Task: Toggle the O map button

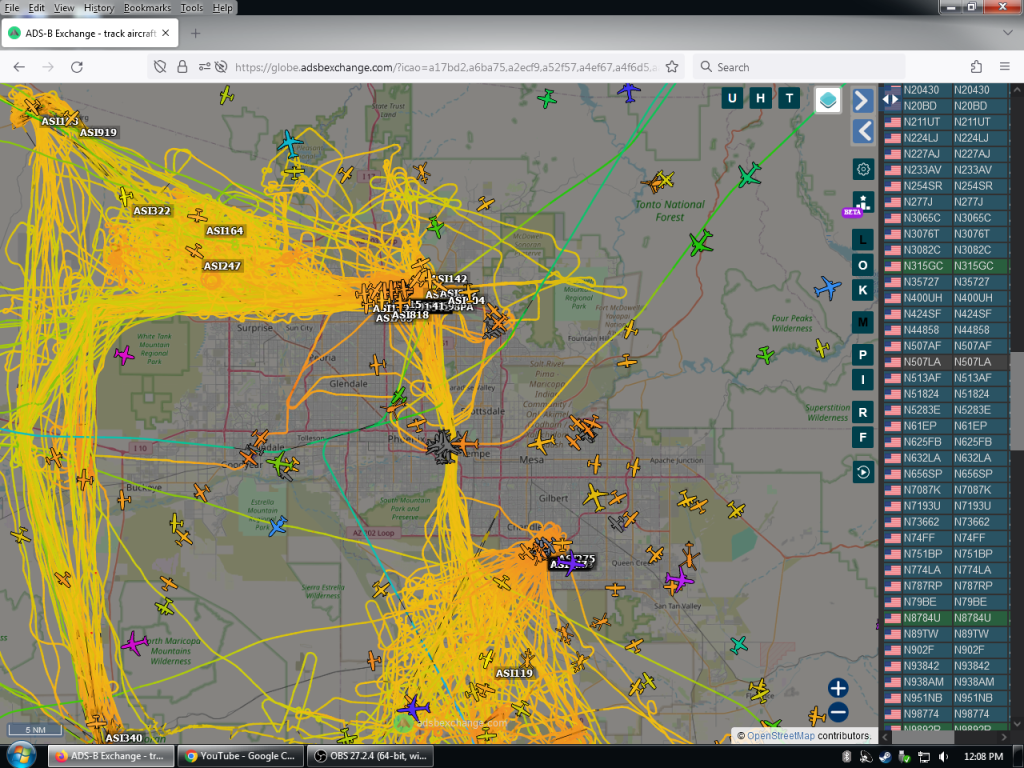Action: tap(863, 265)
